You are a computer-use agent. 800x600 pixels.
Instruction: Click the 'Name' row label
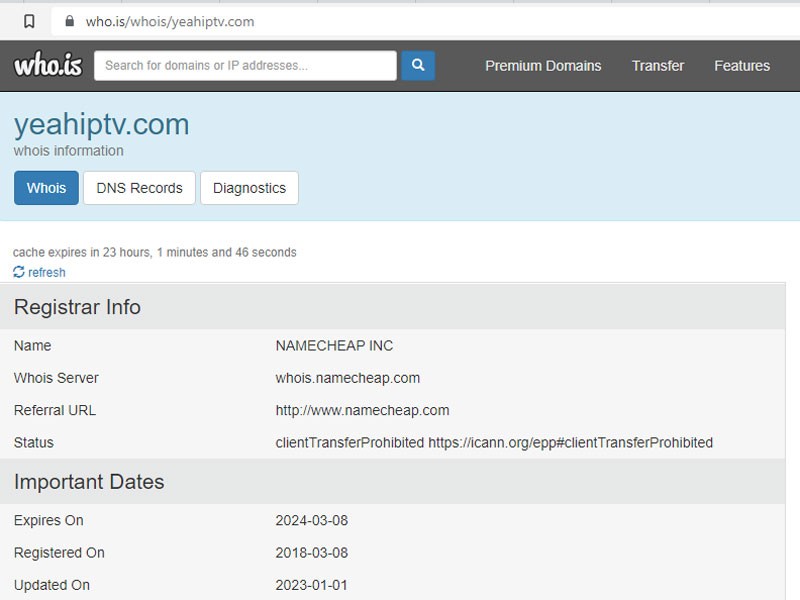click(x=32, y=345)
